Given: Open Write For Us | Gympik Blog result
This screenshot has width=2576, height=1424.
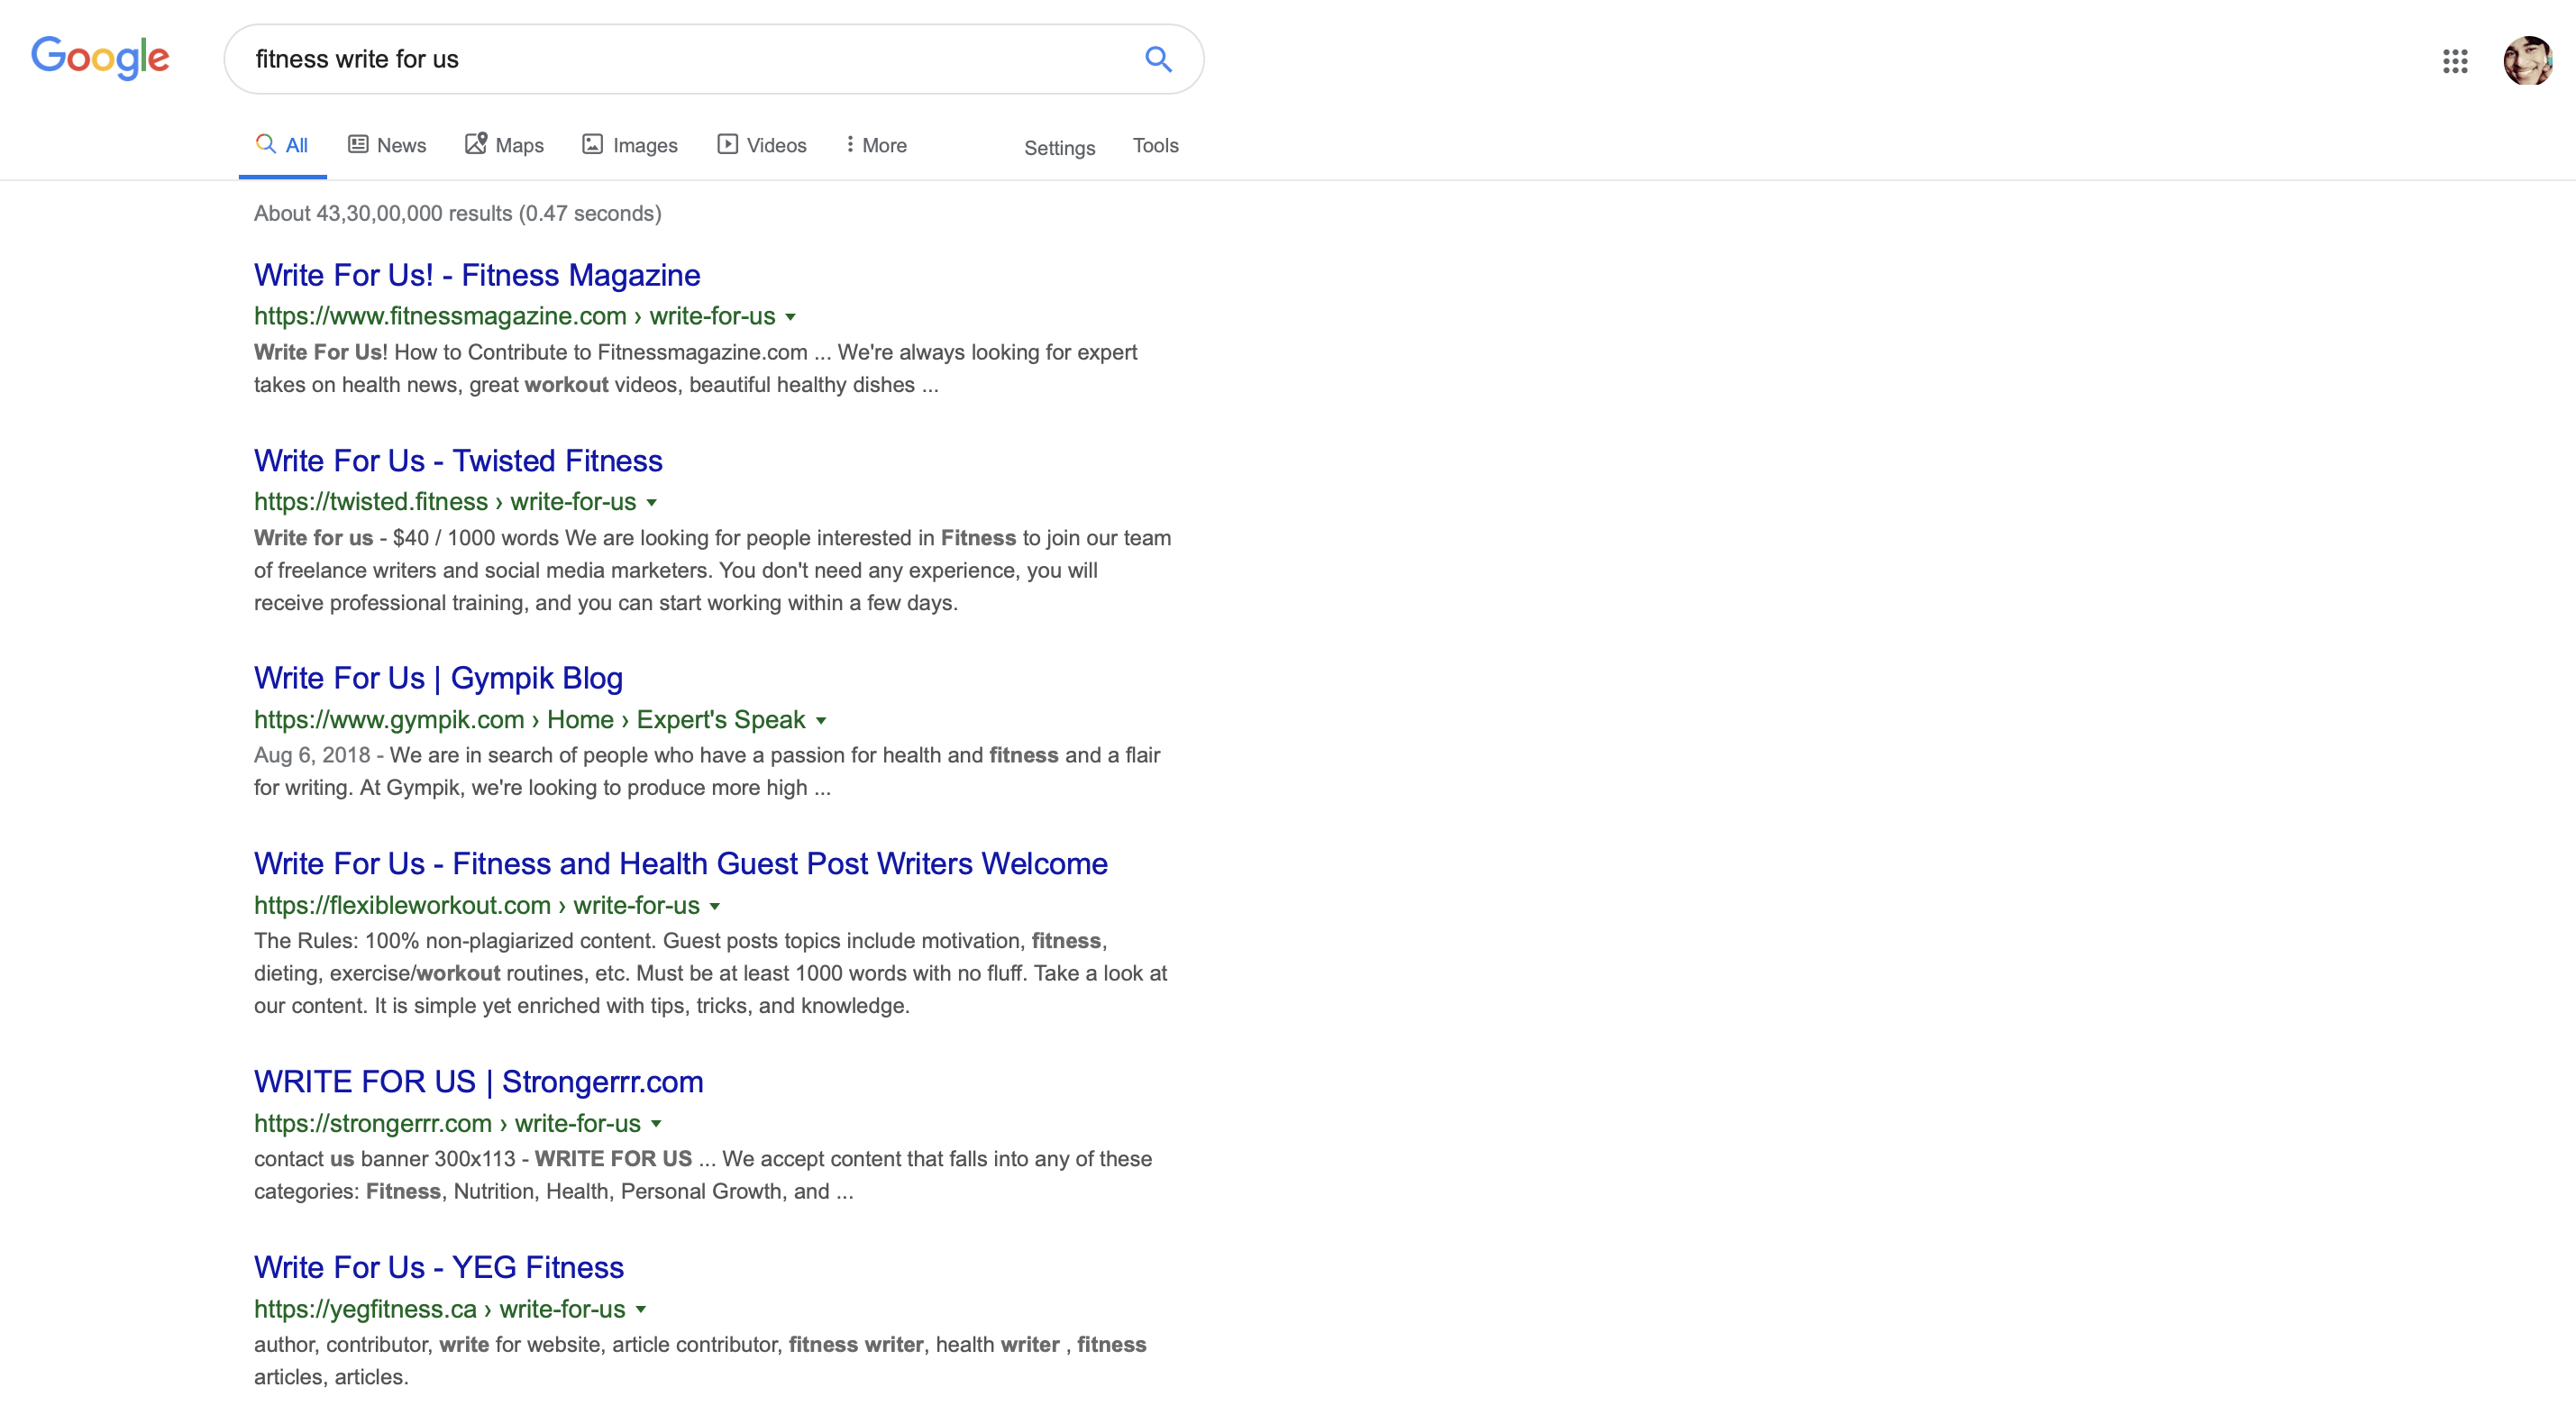Looking at the screenshot, I should [438, 678].
